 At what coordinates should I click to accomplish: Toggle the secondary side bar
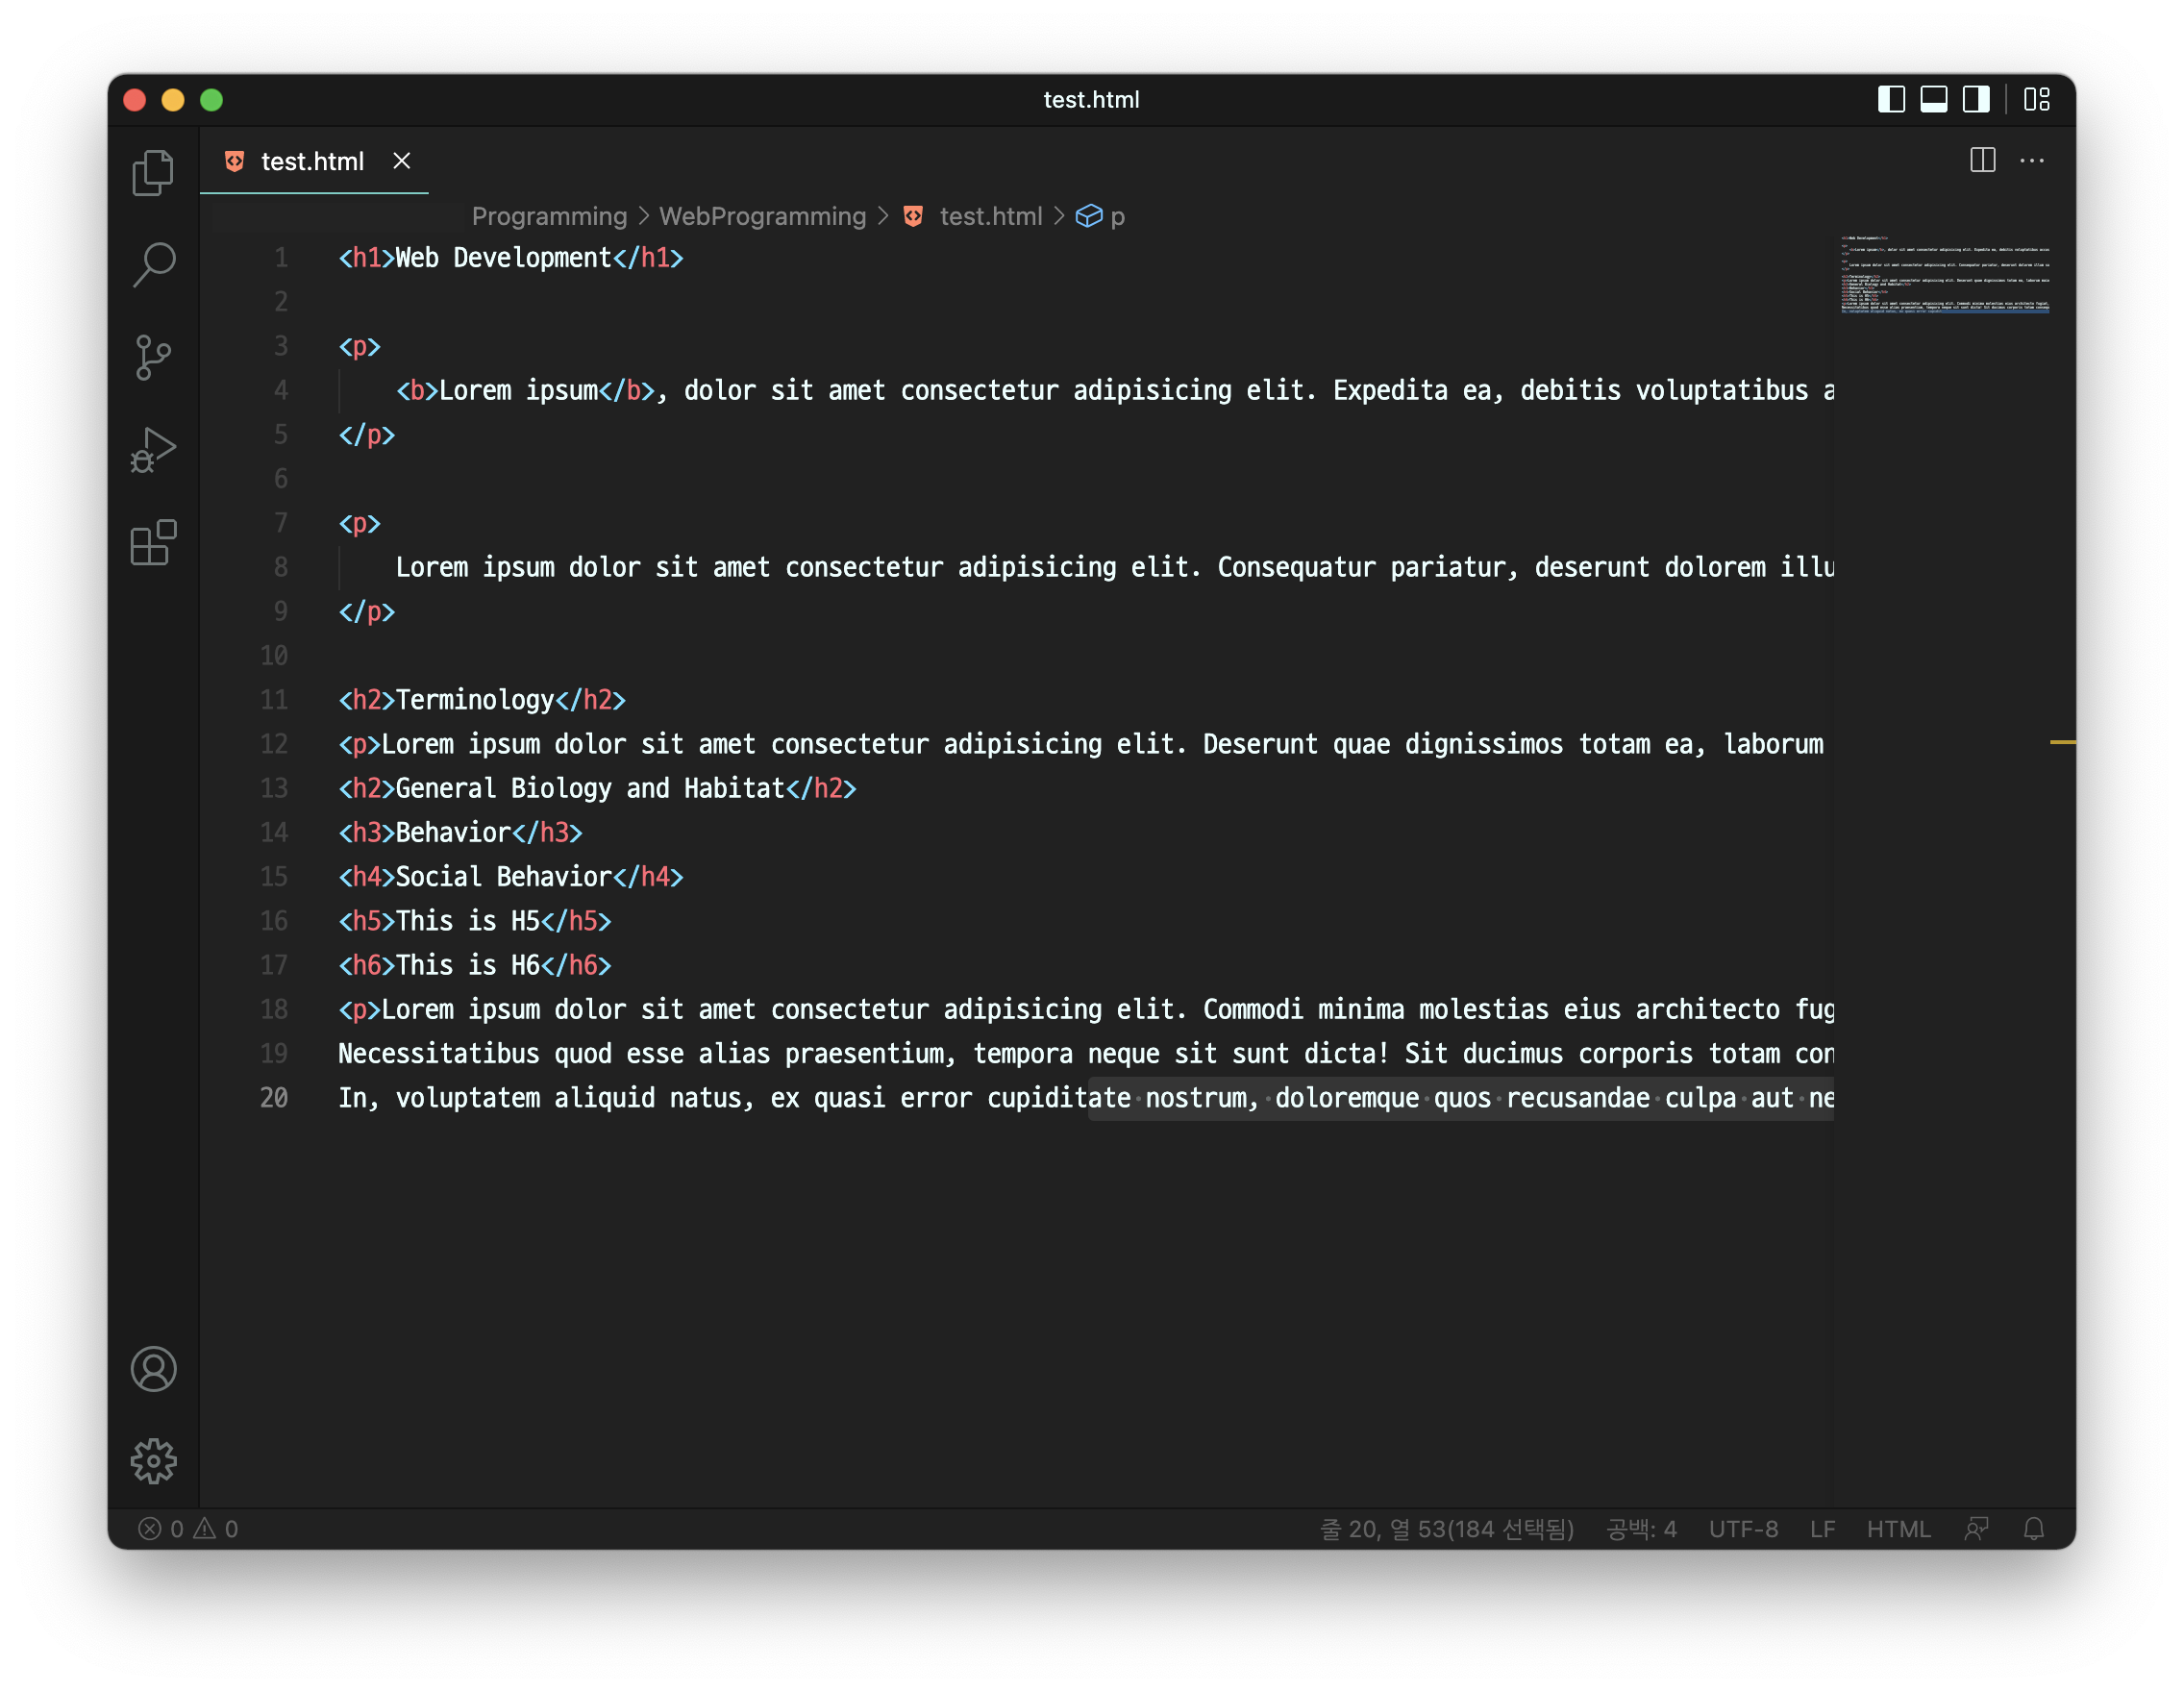(1975, 99)
